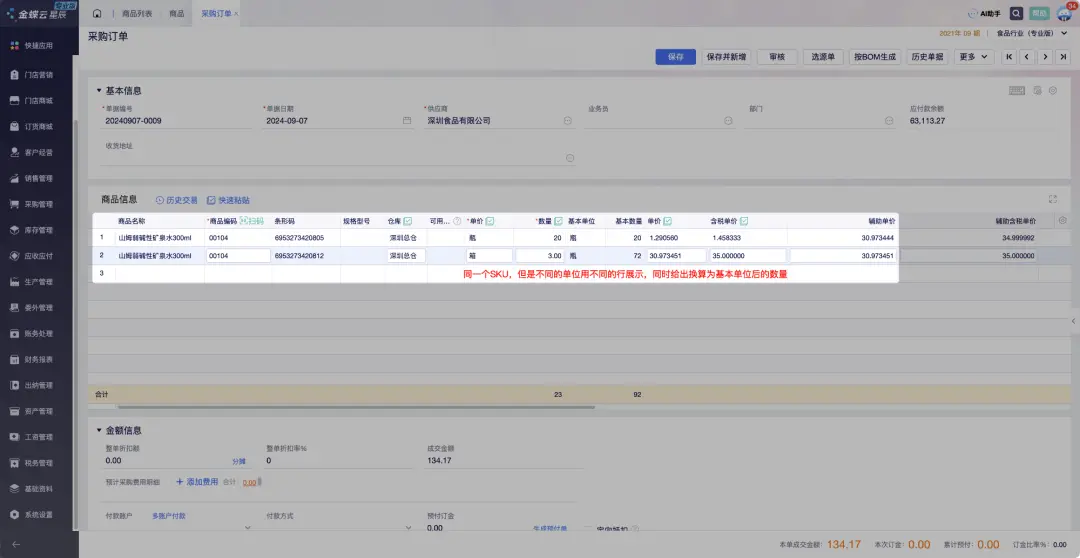Open the calendar picker for 单据日期

407,121
